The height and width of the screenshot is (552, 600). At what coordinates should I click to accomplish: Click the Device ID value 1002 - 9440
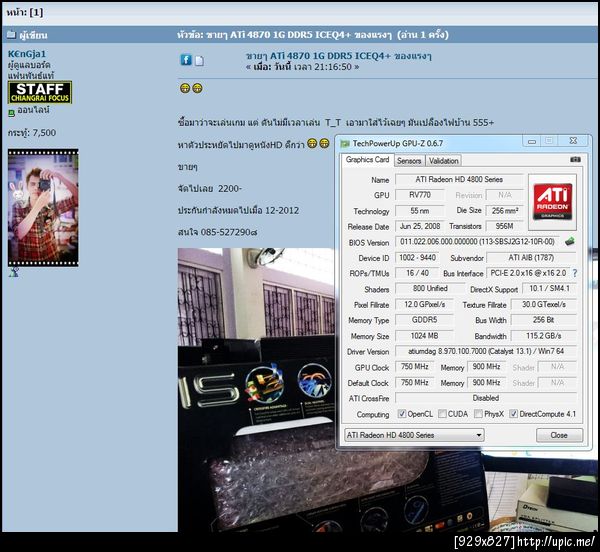(417, 257)
